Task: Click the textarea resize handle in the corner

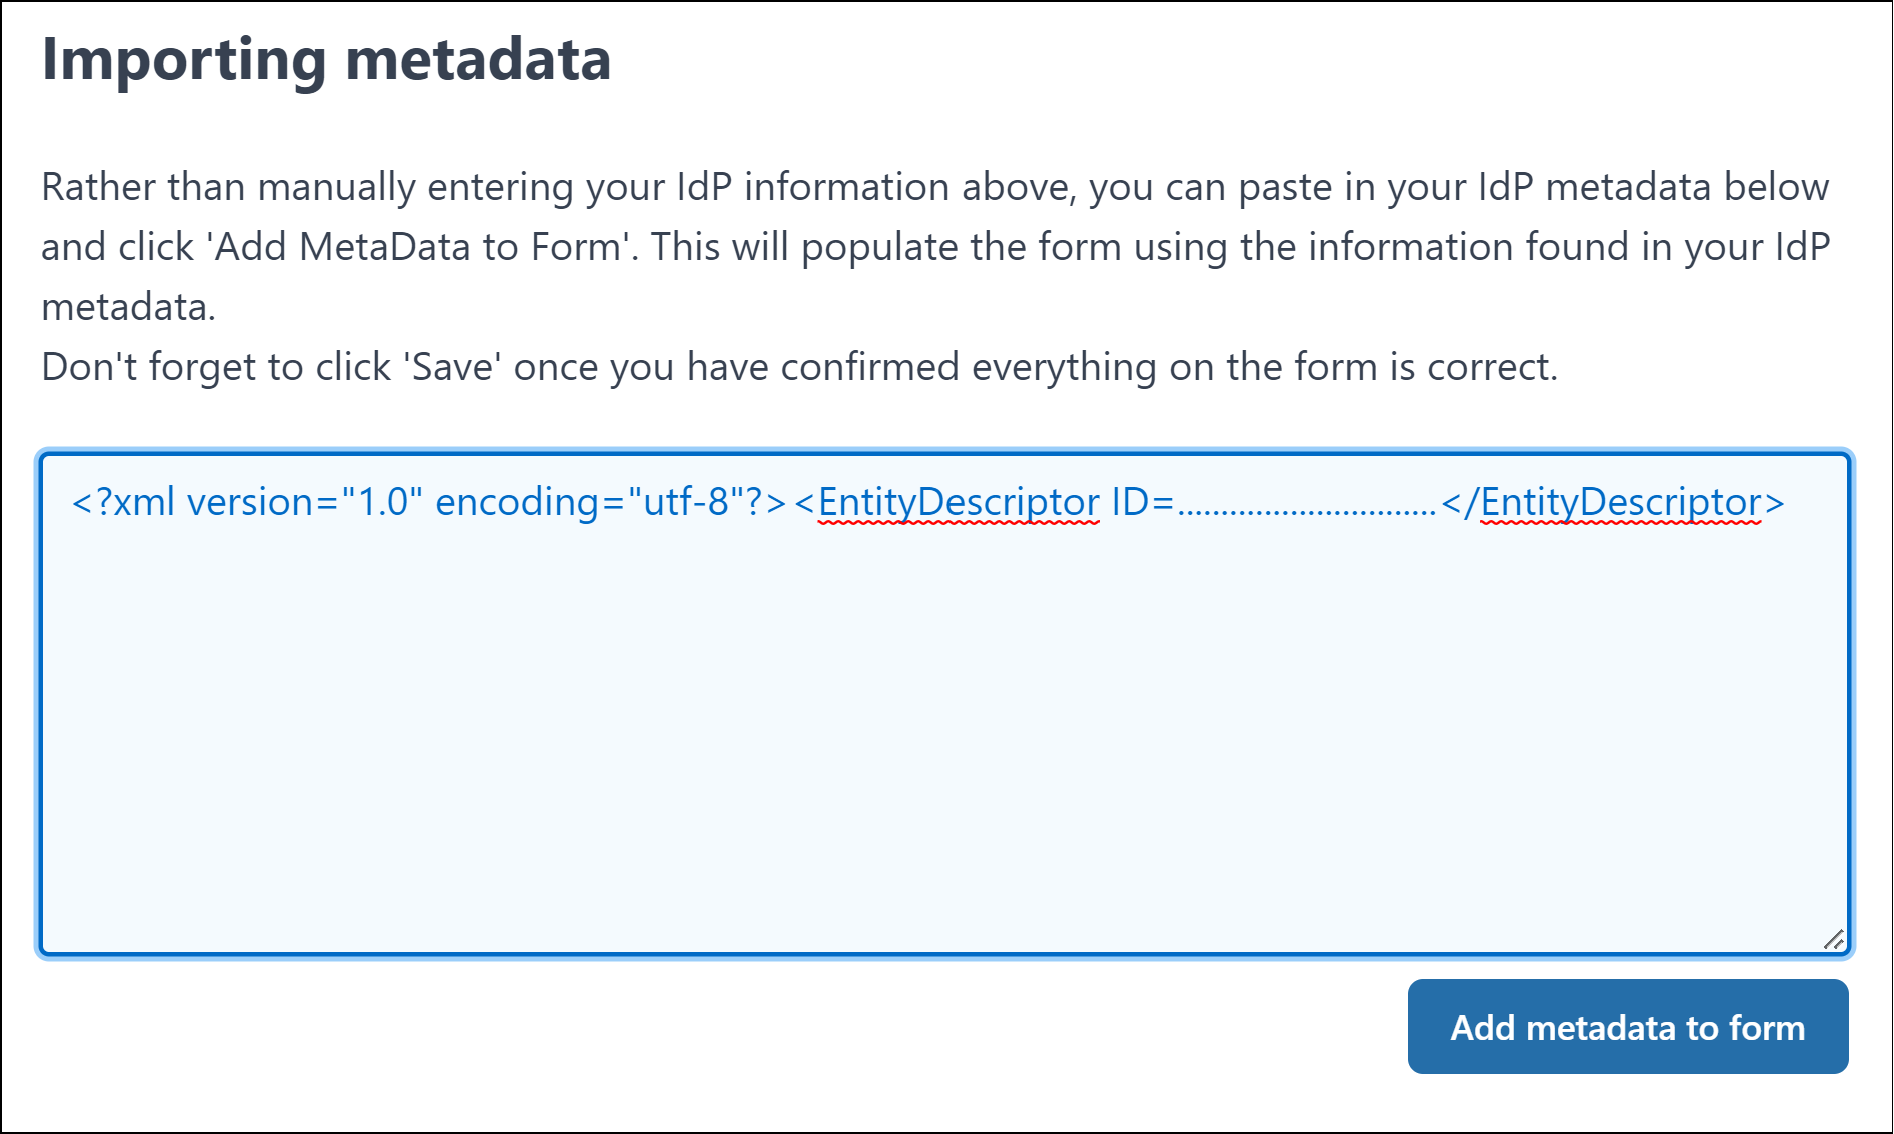Action: [1833, 939]
